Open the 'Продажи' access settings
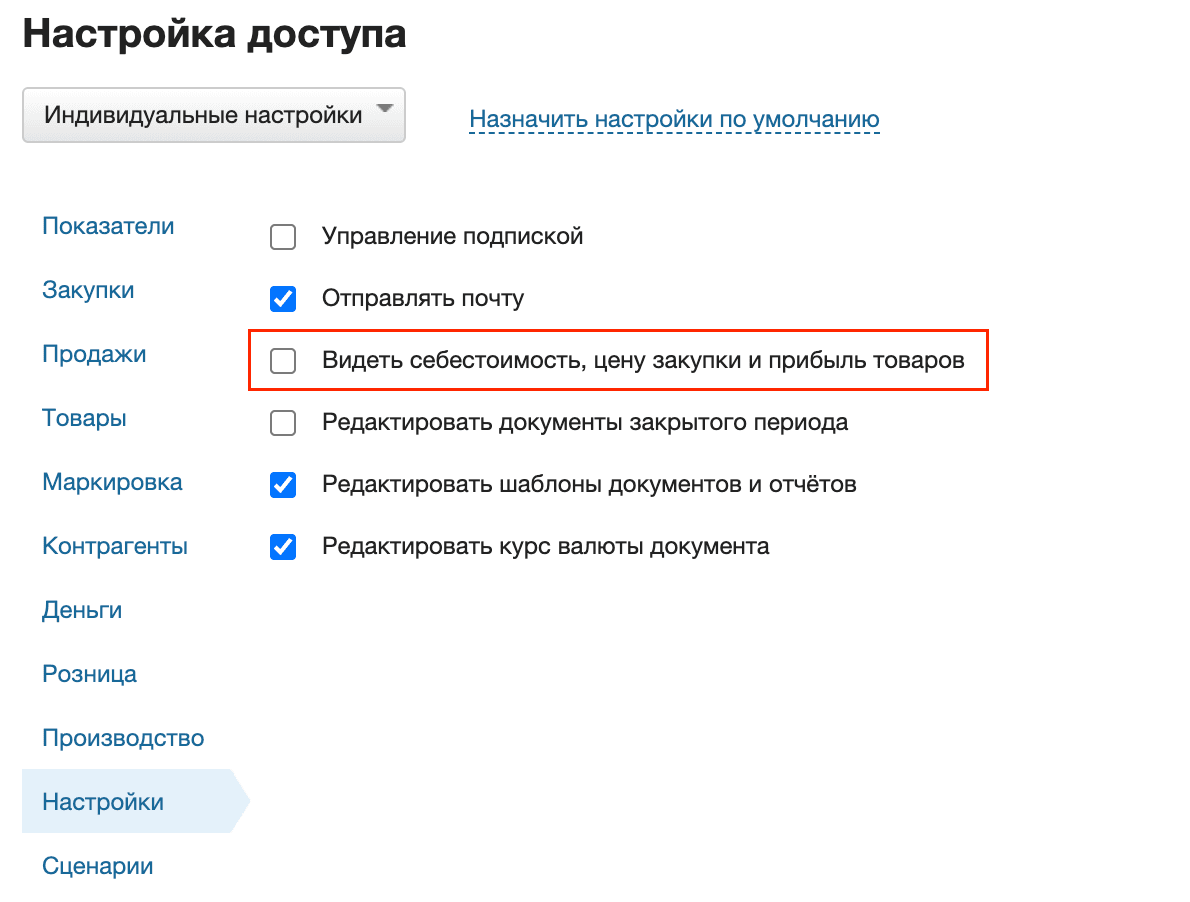1190x902 pixels. point(94,354)
